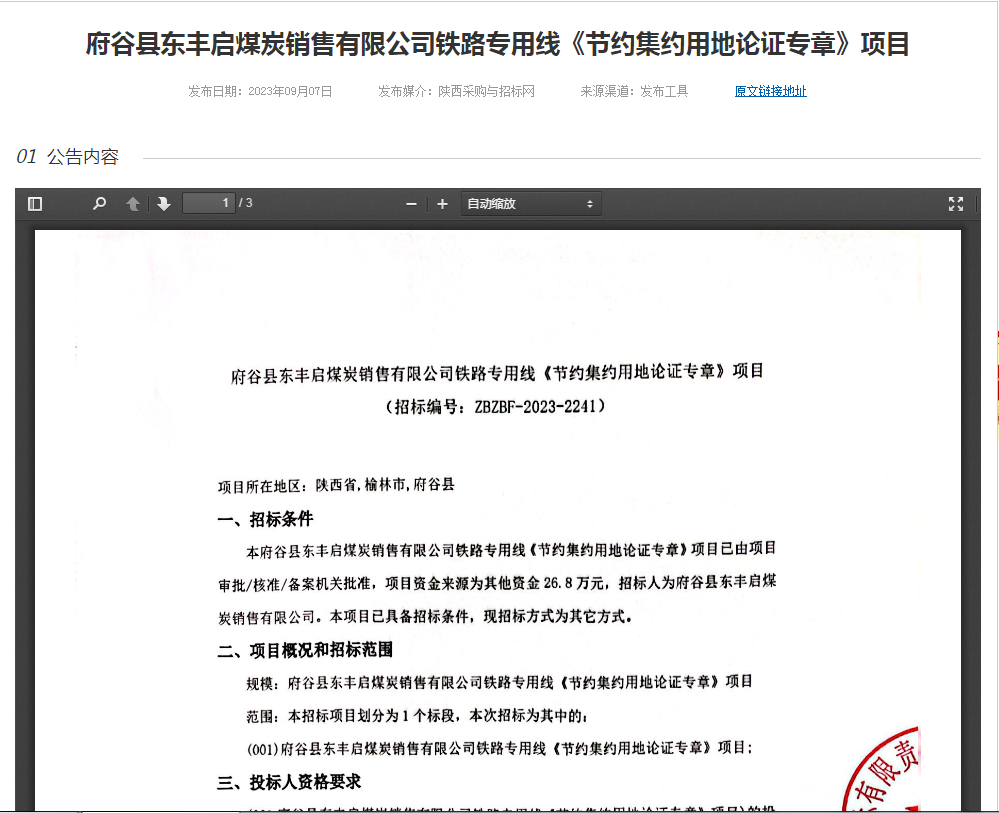999x813 pixels.
Task: Click the 来源渠道: 发布工具 text
Action: [634, 91]
